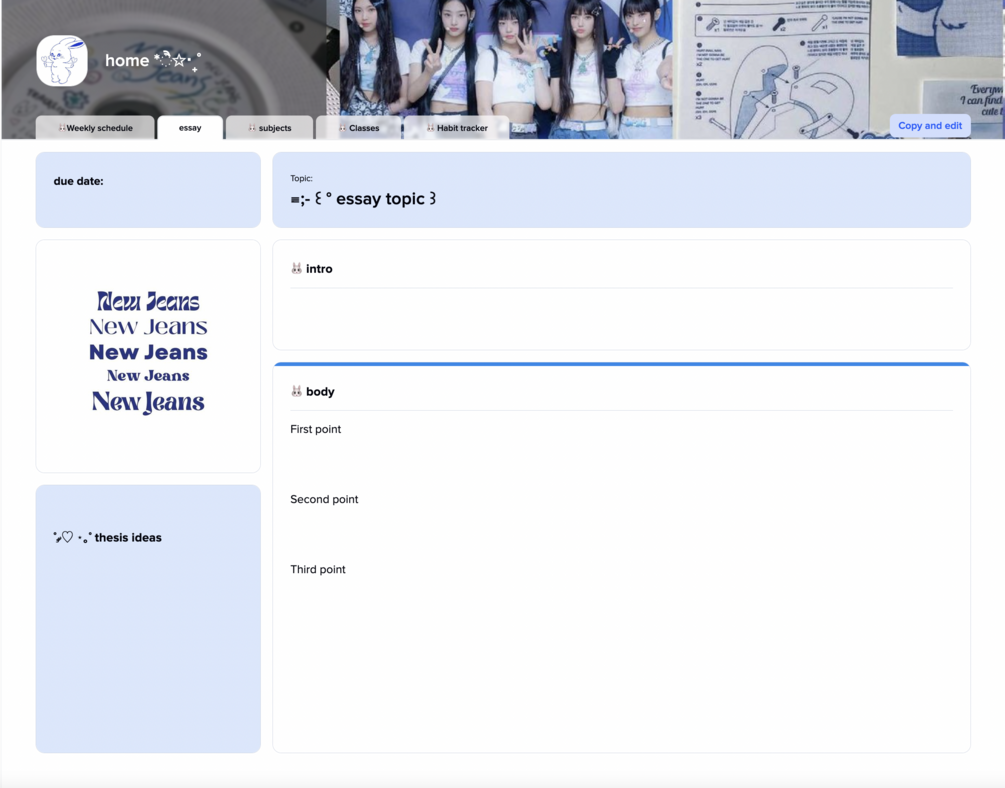The width and height of the screenshot is (1005, 788).
Task: Select the essay tab
Action: [x=190, y=128]
